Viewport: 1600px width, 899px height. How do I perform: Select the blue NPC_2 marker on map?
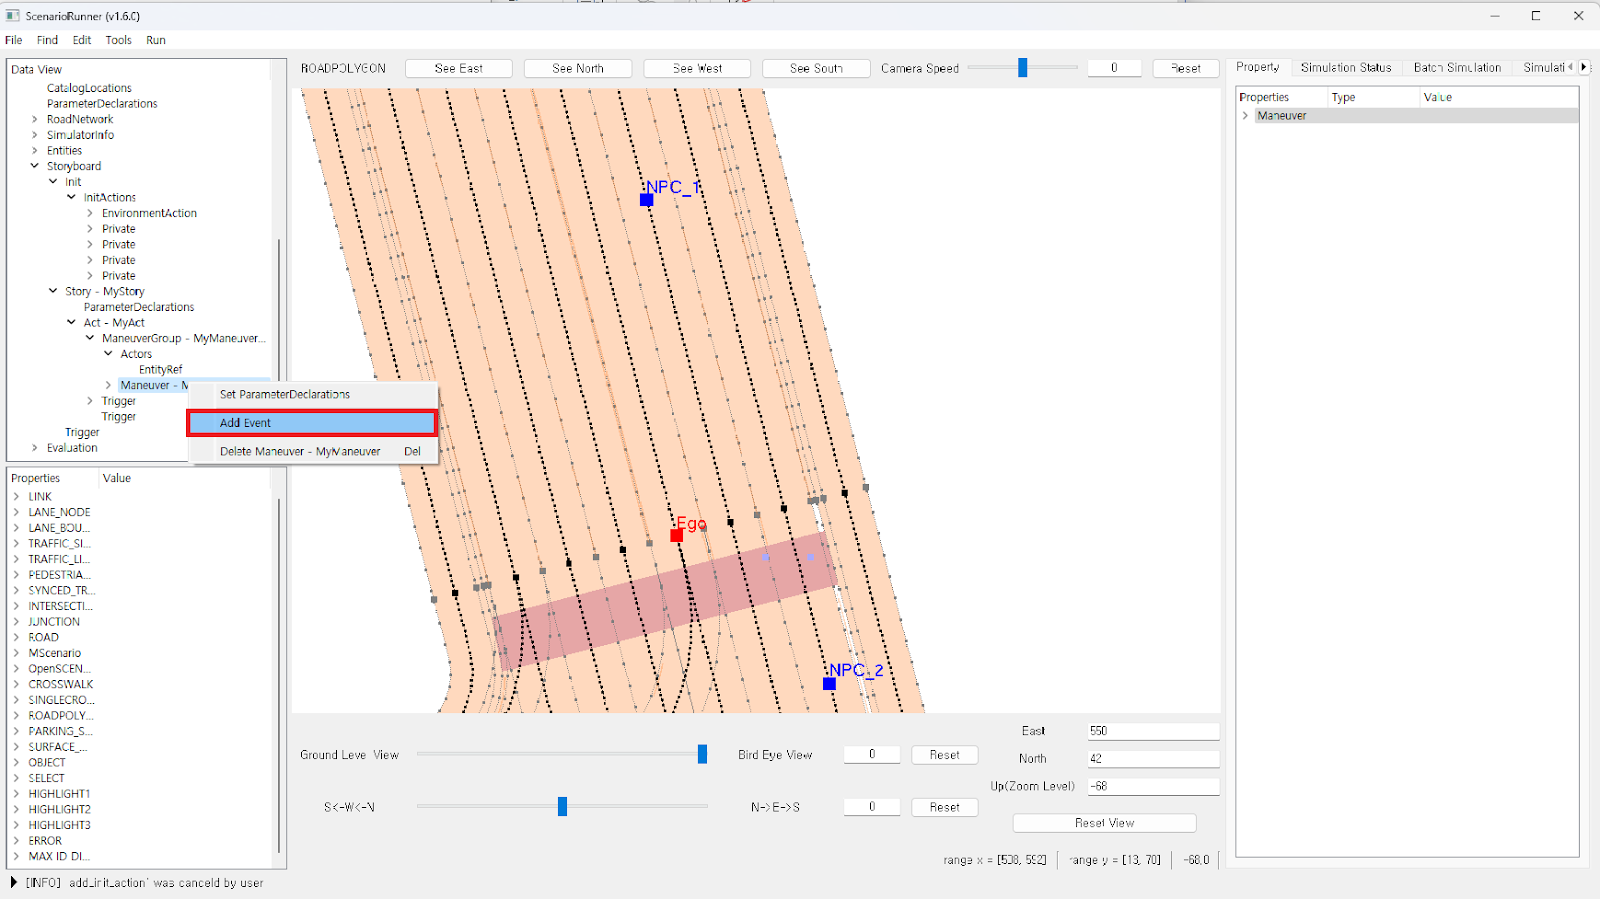click(x=829, y=684)
